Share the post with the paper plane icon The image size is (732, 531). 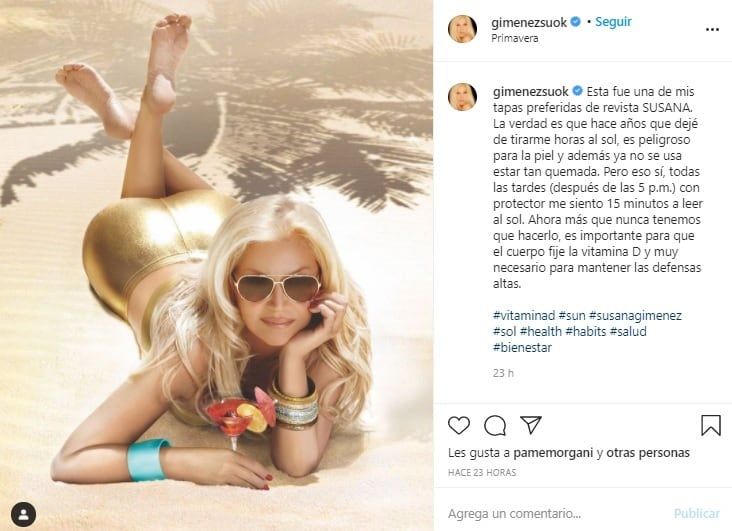pyautogui.click(x=531, y=425)
